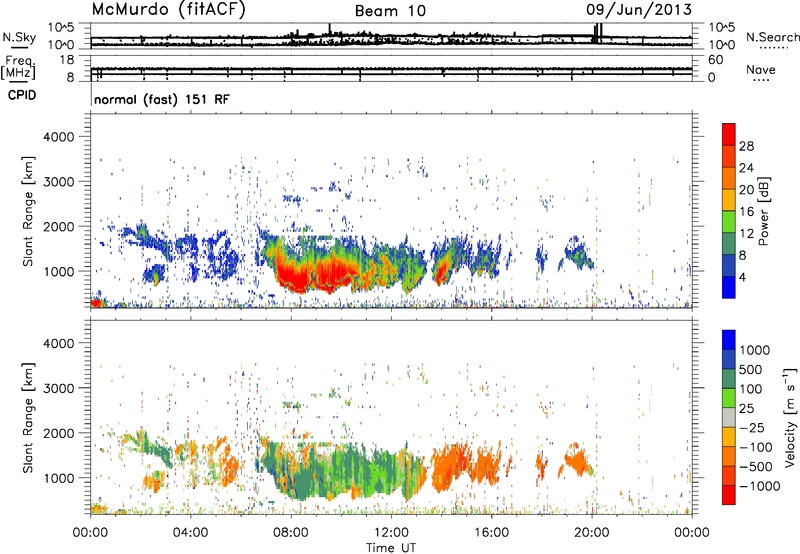Pick the orange power segment between 20 and 24
800x554 pixels.
pos(729,179)
